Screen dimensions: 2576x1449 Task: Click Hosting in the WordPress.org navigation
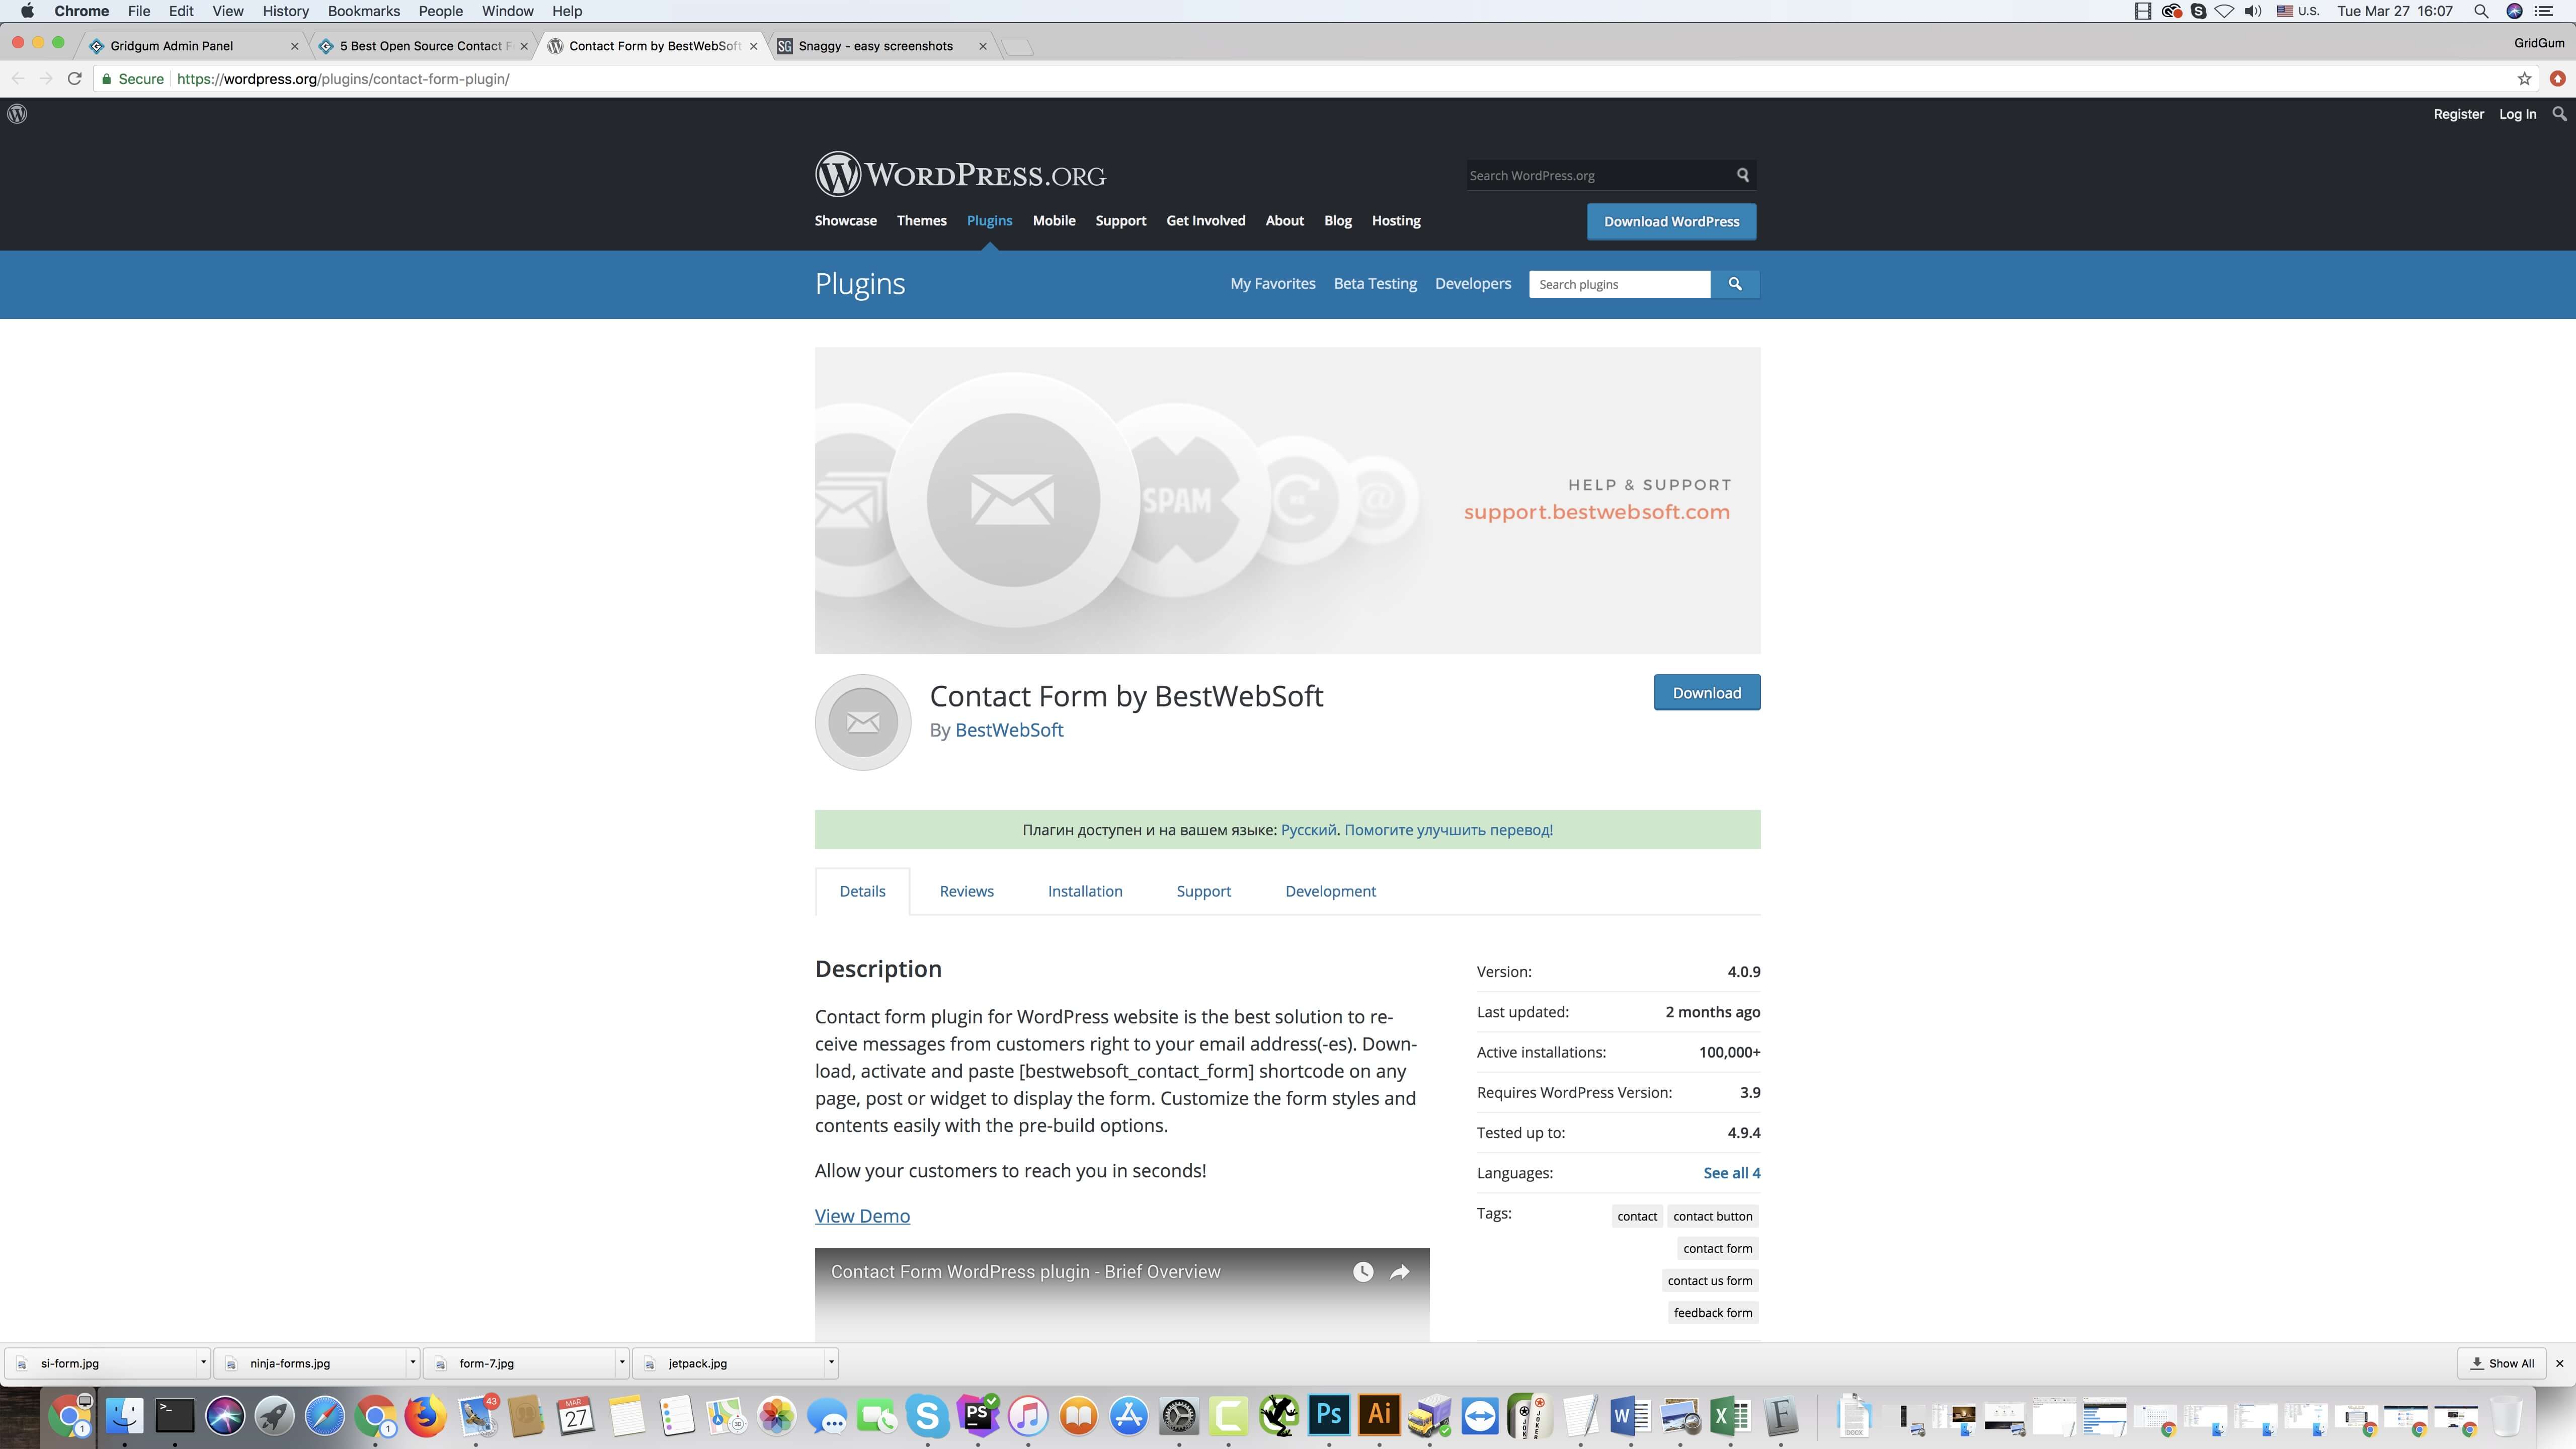click(1396, 220)
